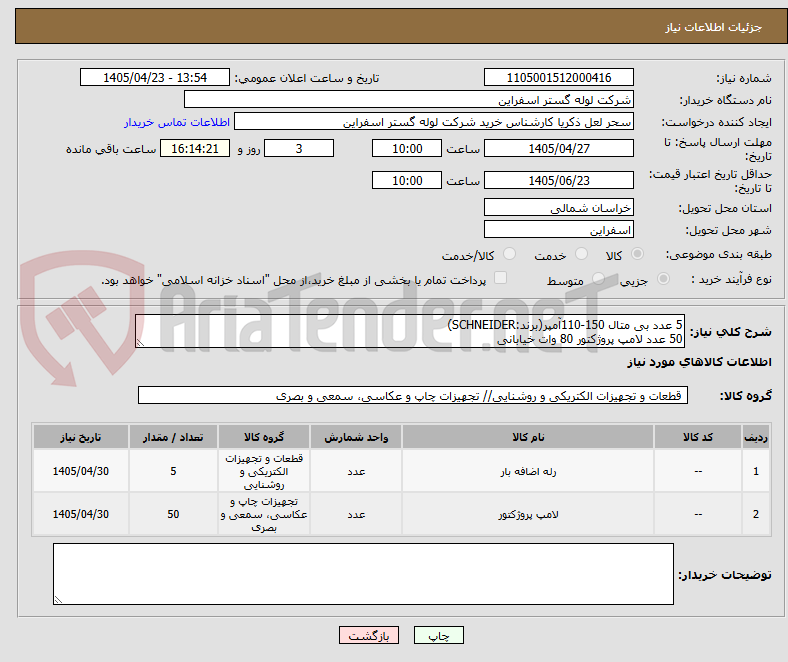This screenshot has width=788, height=662.
Task: Click the واحد شمارش column header
Action: (356, 437)
